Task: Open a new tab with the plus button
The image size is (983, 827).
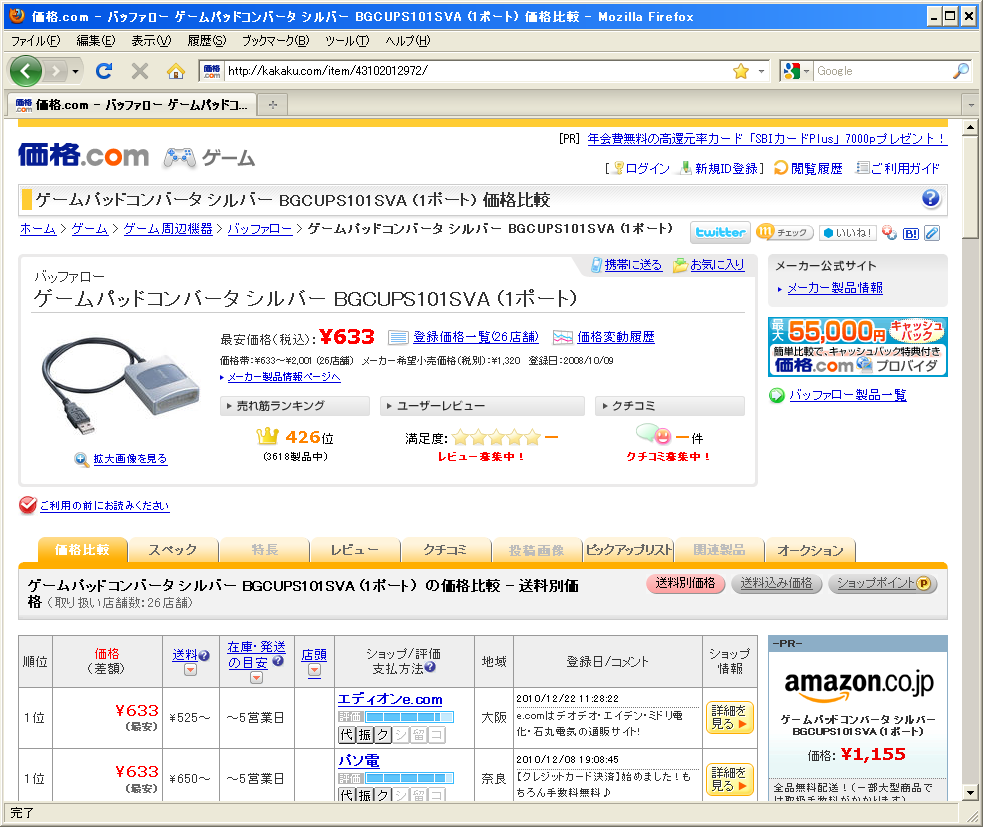Action: point(272,105)
